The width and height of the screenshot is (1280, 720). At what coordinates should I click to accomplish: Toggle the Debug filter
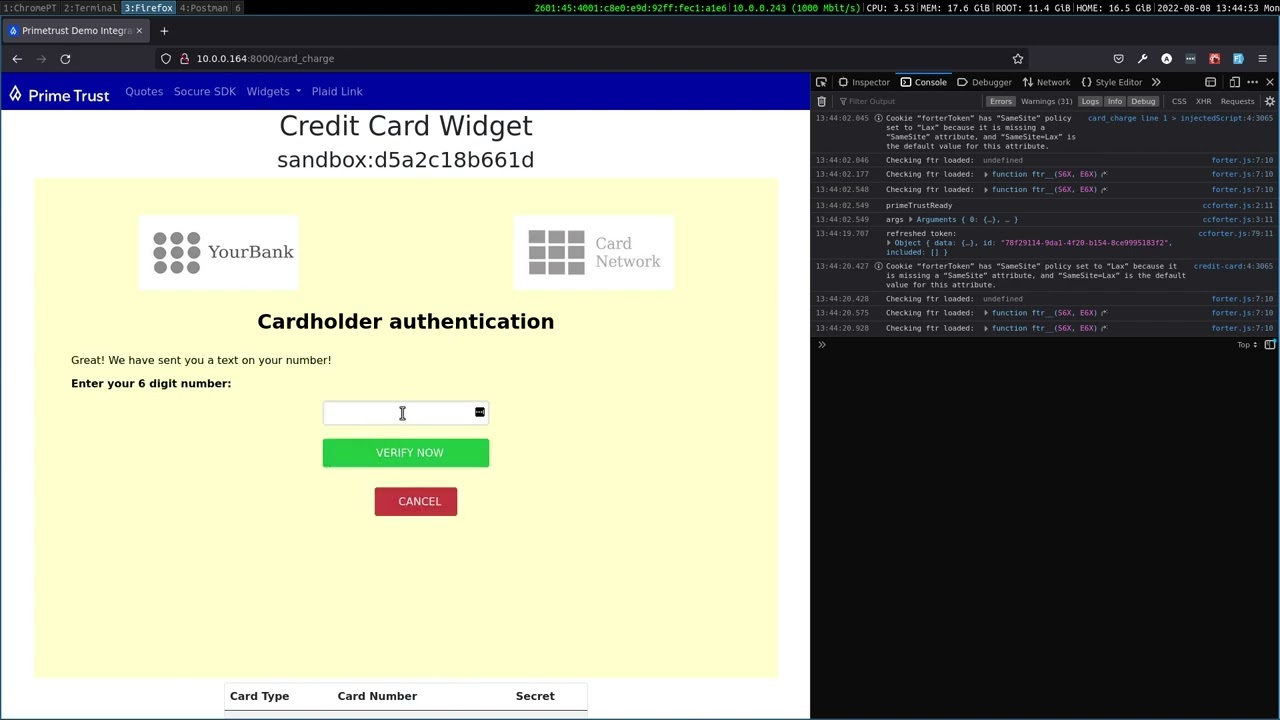pyautogui.click(x=1143, y=101)
